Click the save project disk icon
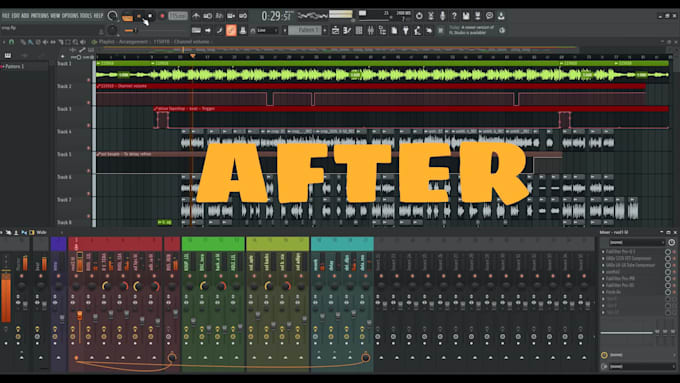 pyautogui.click(x=466, y=16)
